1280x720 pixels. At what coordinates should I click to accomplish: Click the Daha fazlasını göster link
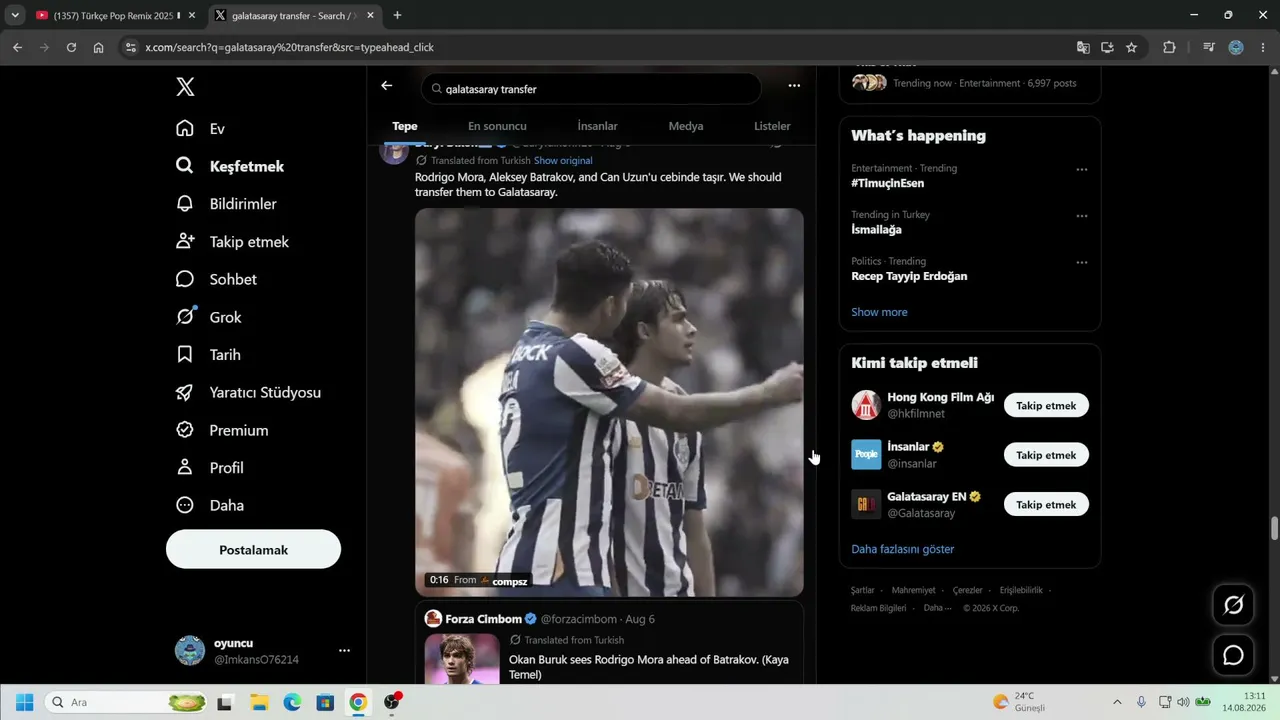click(x=902, y=549)
